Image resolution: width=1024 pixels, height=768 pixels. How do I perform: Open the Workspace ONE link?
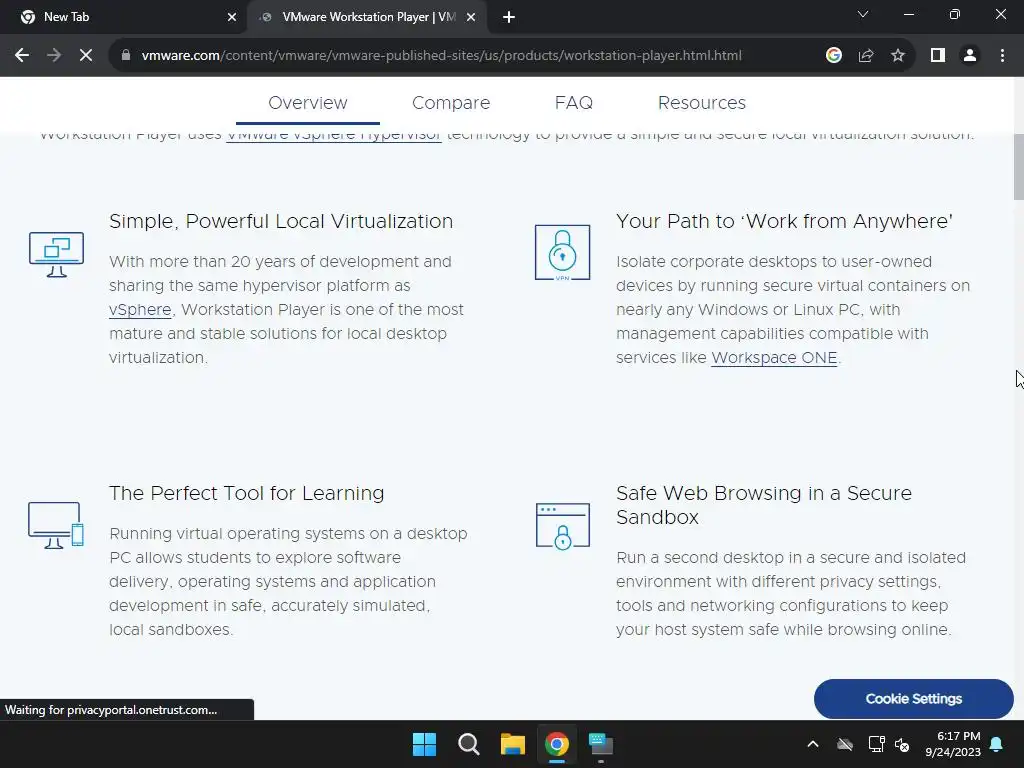(x=774, y=358)
